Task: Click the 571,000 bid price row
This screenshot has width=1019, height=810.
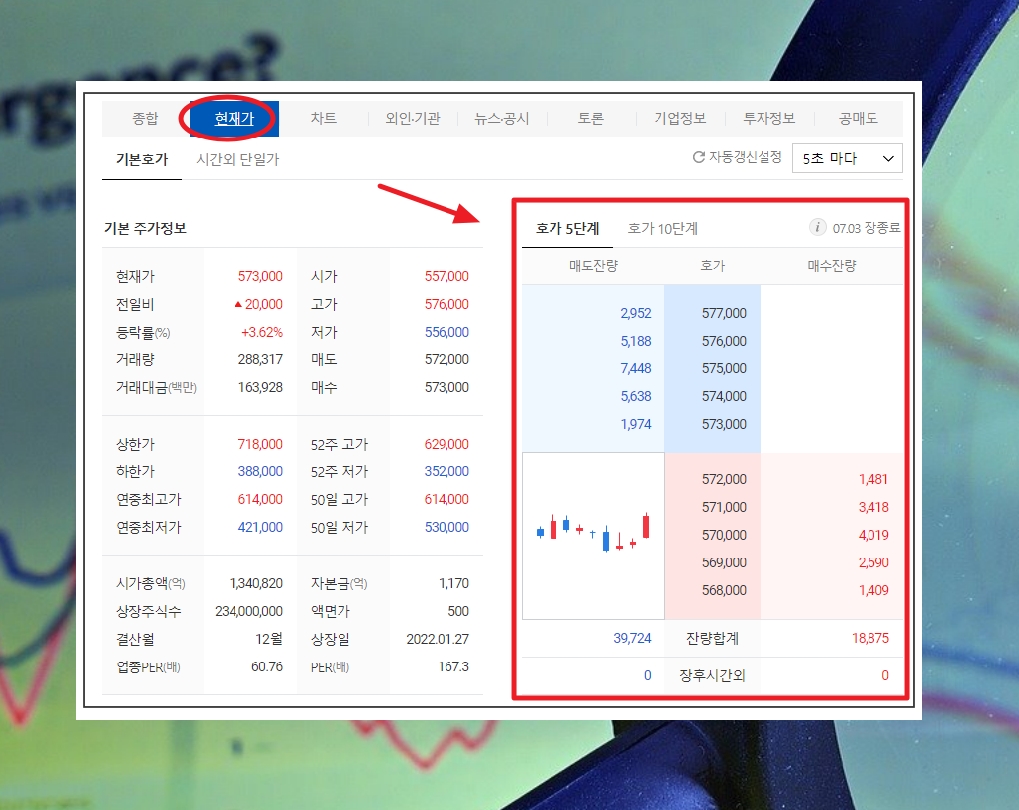Action: click(x=724, y=507)
